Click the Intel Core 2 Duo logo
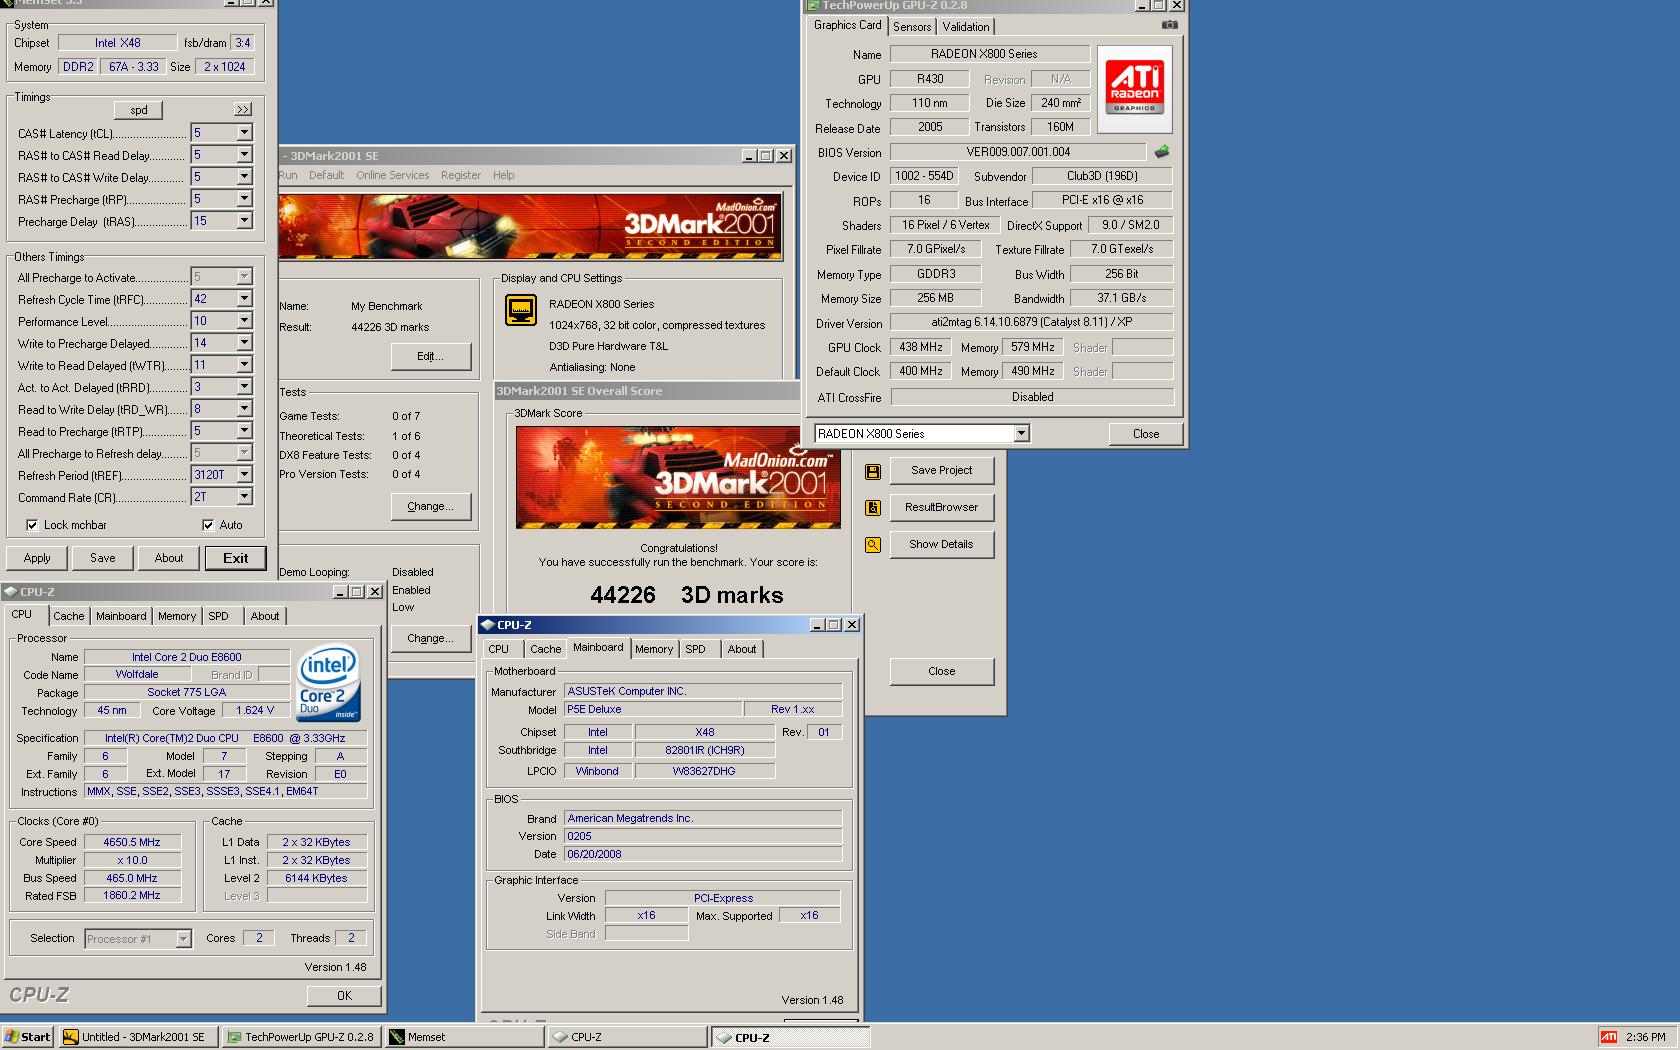 329,682
